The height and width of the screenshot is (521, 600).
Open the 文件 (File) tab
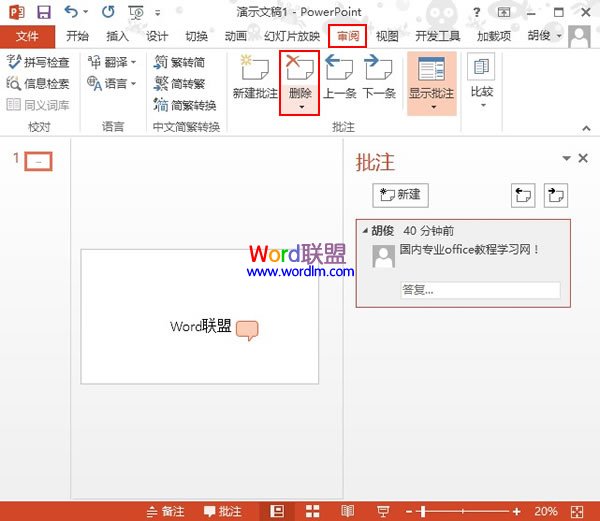coord(27,36)
